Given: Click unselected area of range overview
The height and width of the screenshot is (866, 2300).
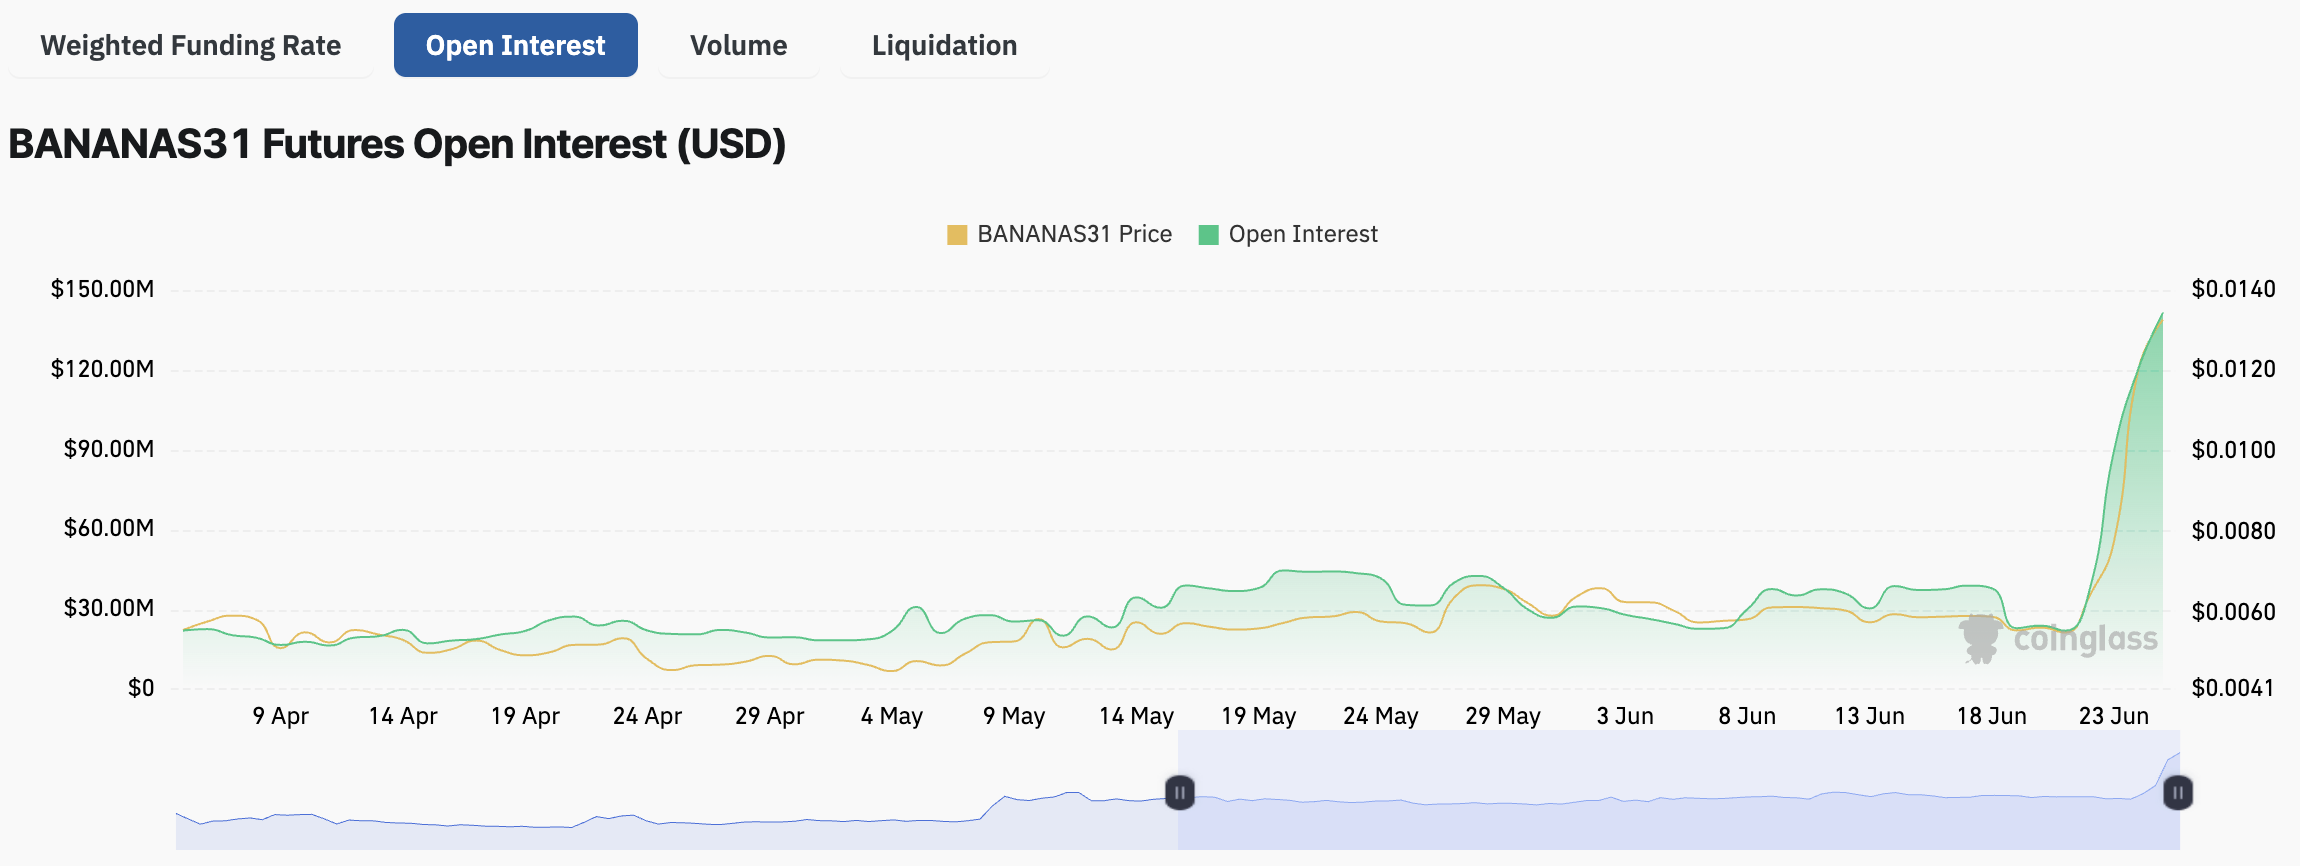Looking at the screenshot, I should click(676, 790).
